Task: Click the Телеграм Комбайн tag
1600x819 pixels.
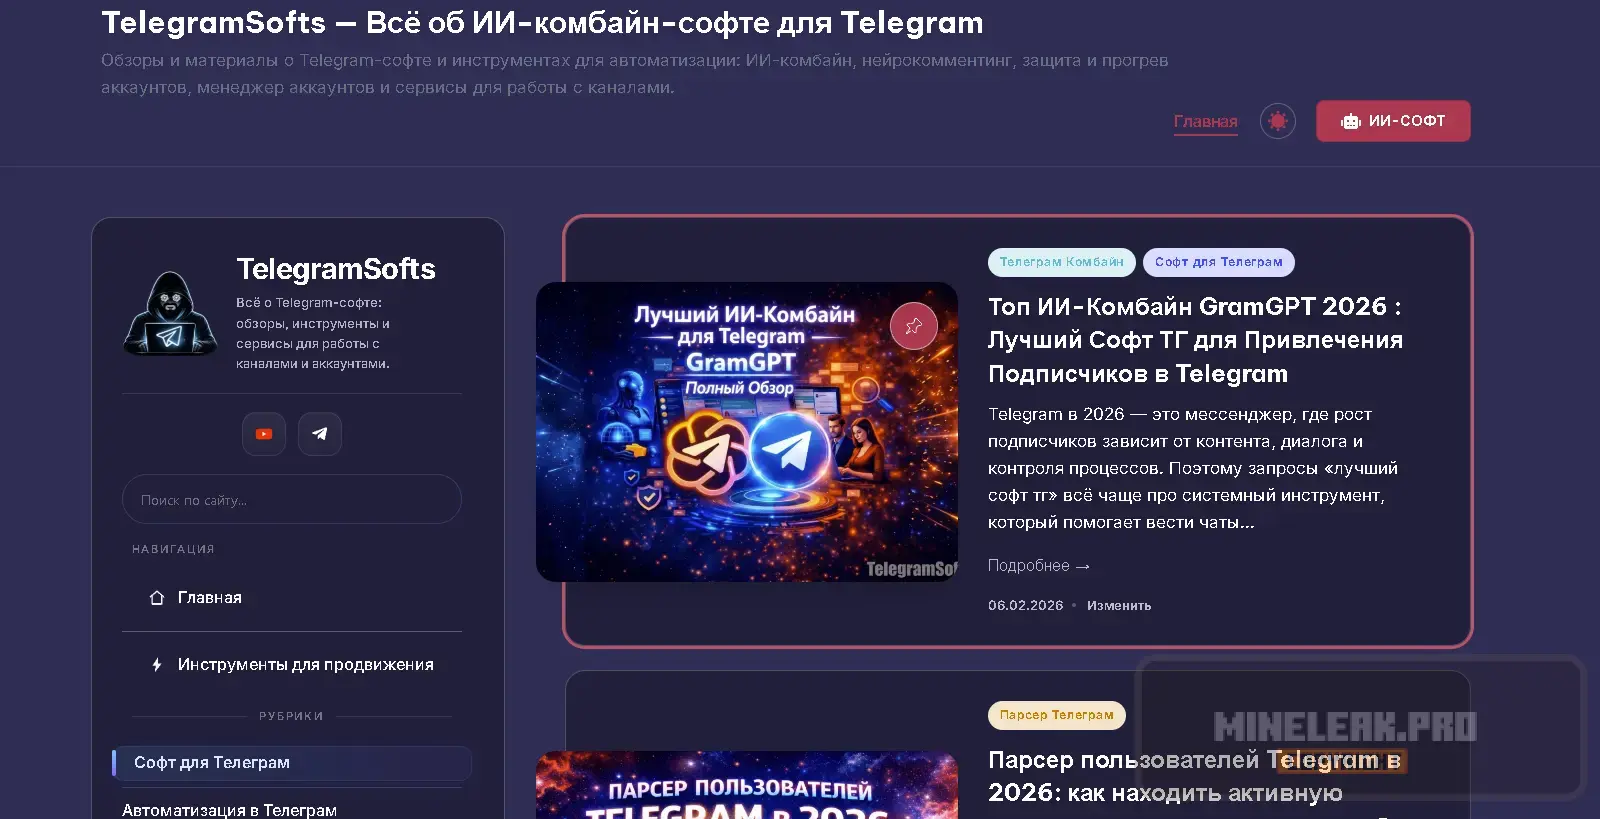Action: [1062, 262]
